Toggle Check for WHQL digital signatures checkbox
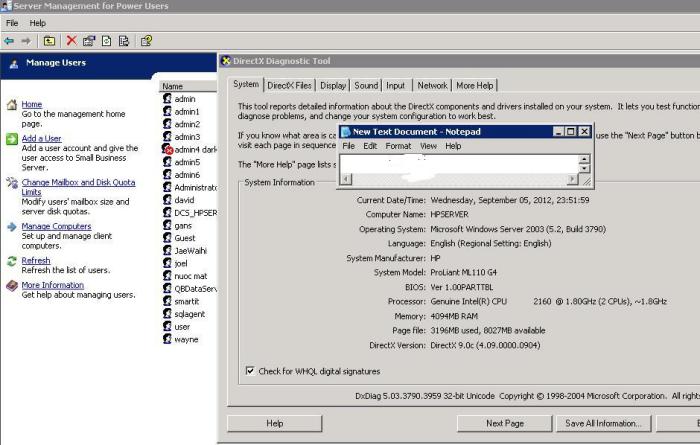Viewport: 700px width, 445px height. 249,371
